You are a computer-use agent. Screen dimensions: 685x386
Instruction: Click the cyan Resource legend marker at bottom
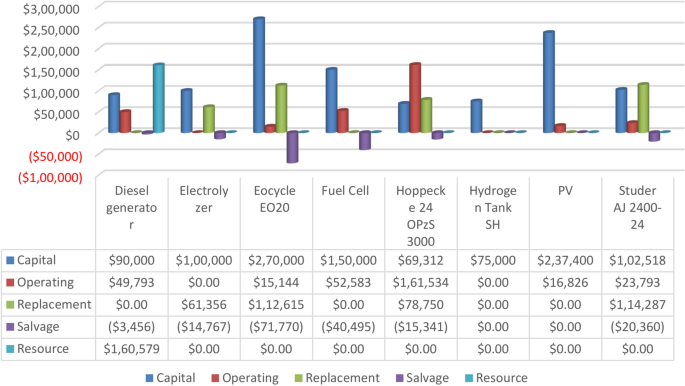469,378
